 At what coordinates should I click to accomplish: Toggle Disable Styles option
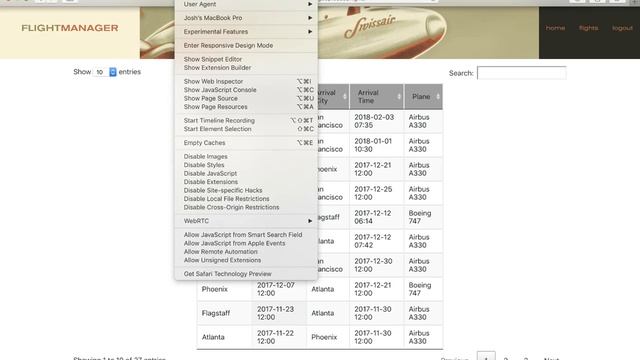click(x=246, y=165)
